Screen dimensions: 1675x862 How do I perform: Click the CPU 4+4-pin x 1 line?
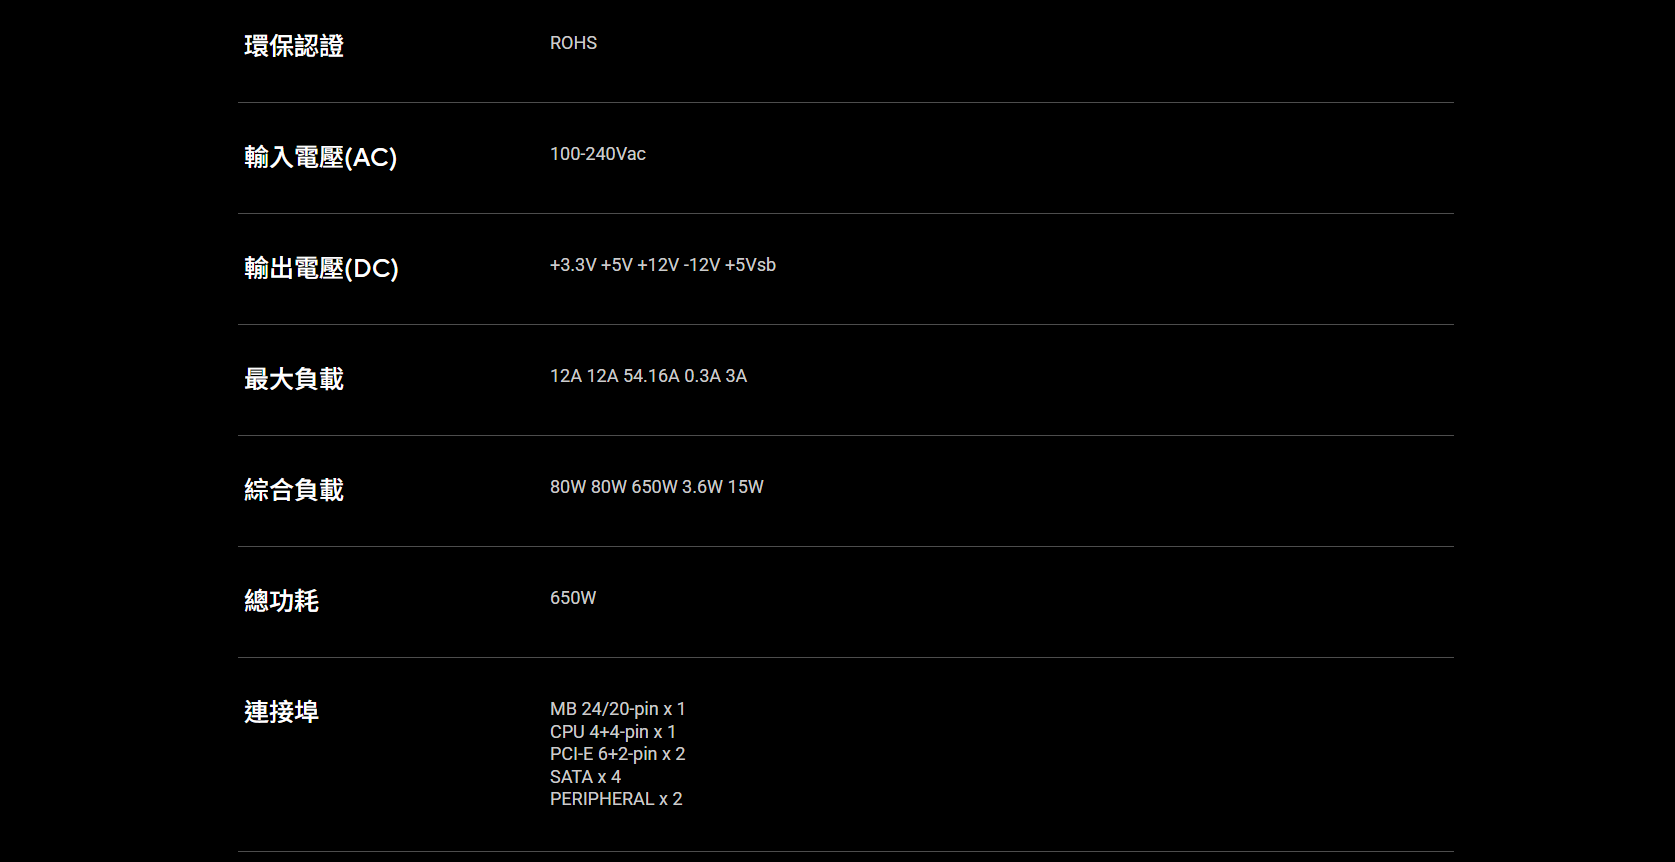(x=612, y=732)
